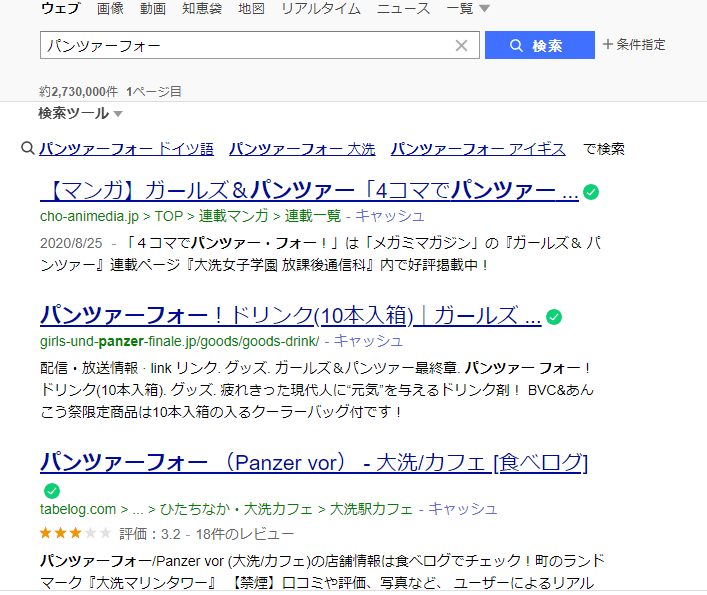
Task: Switch to the 動画 tab
Action: tap(153, 8)
